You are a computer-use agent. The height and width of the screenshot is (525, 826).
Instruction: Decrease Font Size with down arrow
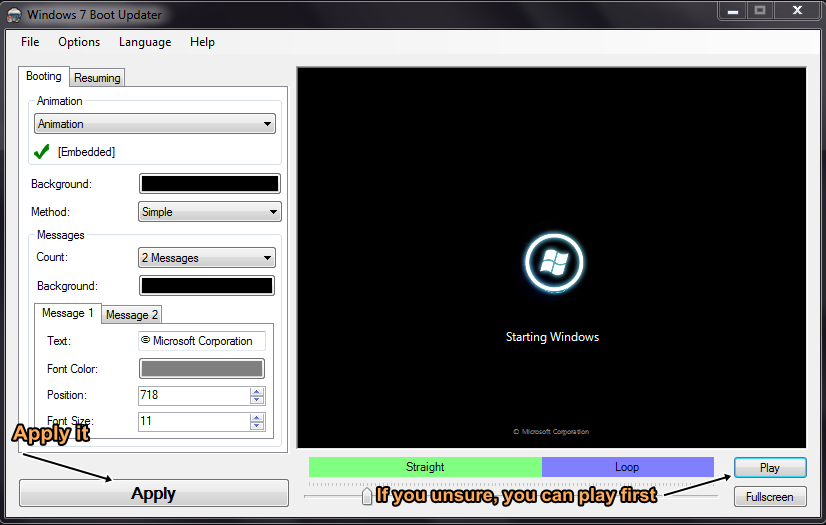(257, 425)
